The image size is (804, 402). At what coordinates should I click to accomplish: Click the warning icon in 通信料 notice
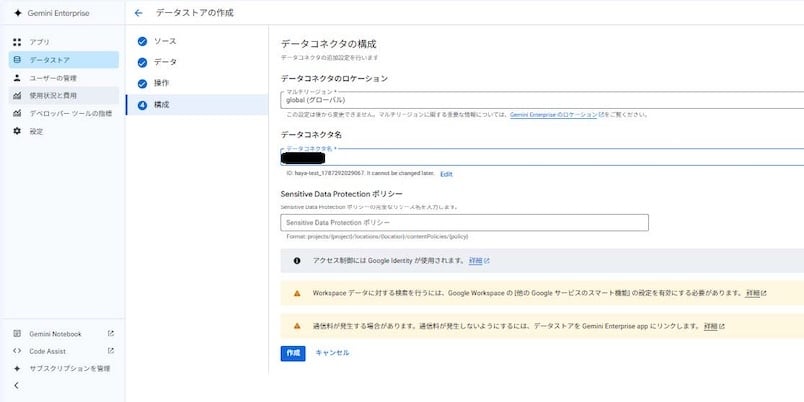[297, 326]
